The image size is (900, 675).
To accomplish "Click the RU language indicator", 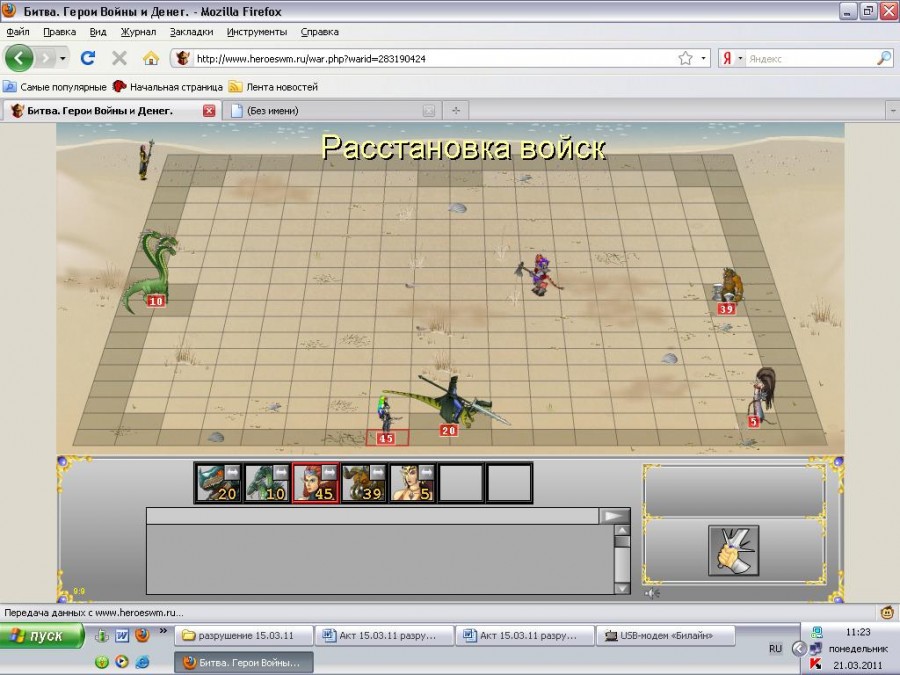I will click(x=775, y=649).
